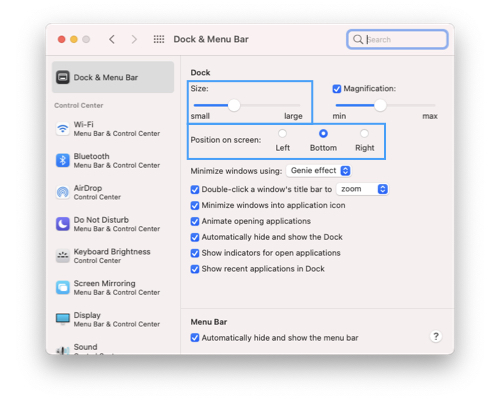Open Bluetooth settings via its icon
Screen dimensions: 500x400
pyautogui.click(x=63, y=160)
